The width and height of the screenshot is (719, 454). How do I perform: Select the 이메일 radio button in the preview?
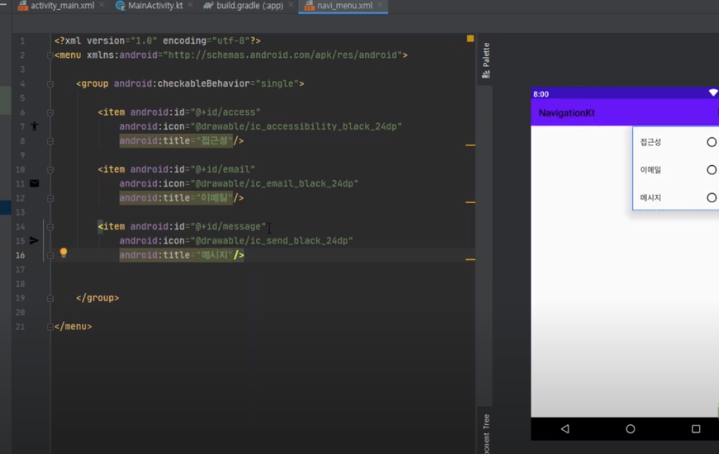[x=711, y=170]
